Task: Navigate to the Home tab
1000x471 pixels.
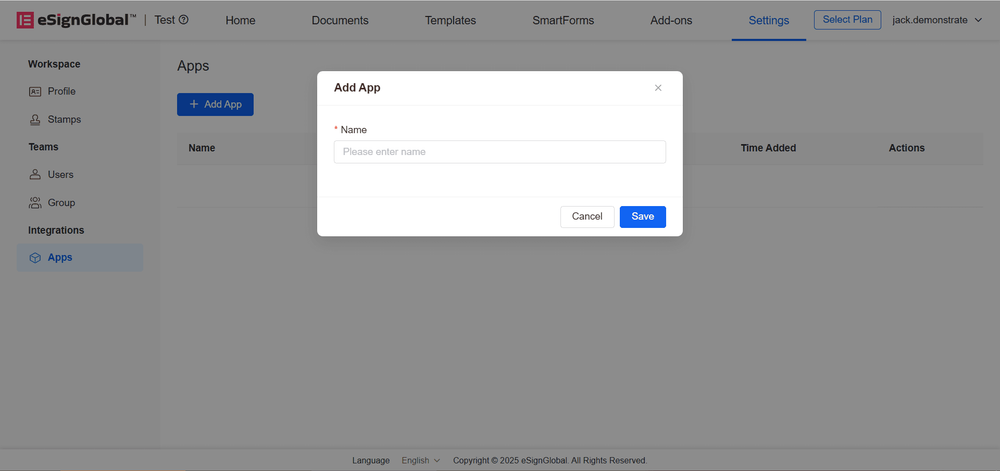Action: (x=240, y=20)
